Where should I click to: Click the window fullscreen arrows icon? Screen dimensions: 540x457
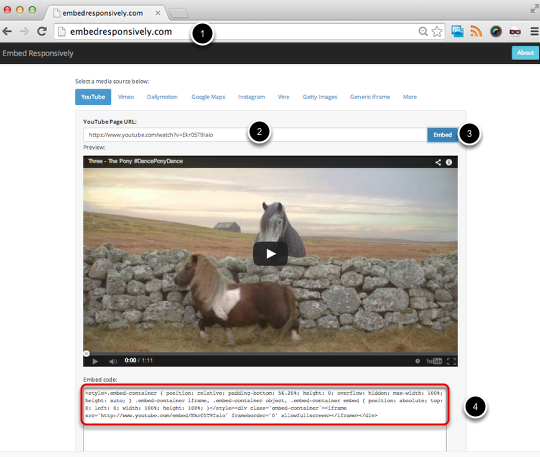pyautogui.click(x=534, y=10)
